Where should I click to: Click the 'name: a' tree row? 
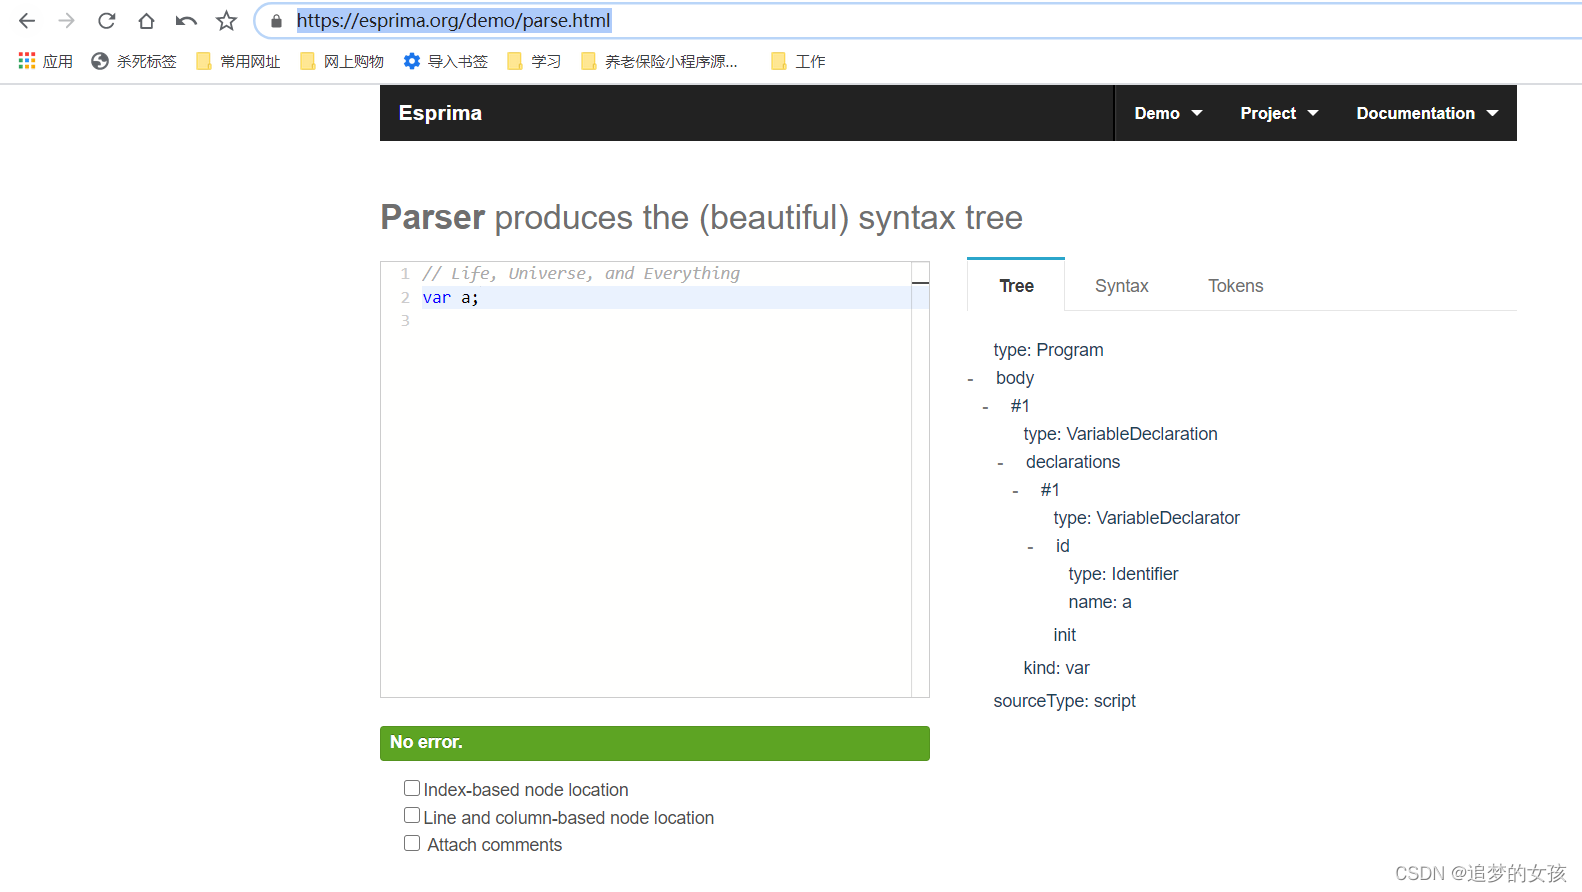click(1100, 602)
